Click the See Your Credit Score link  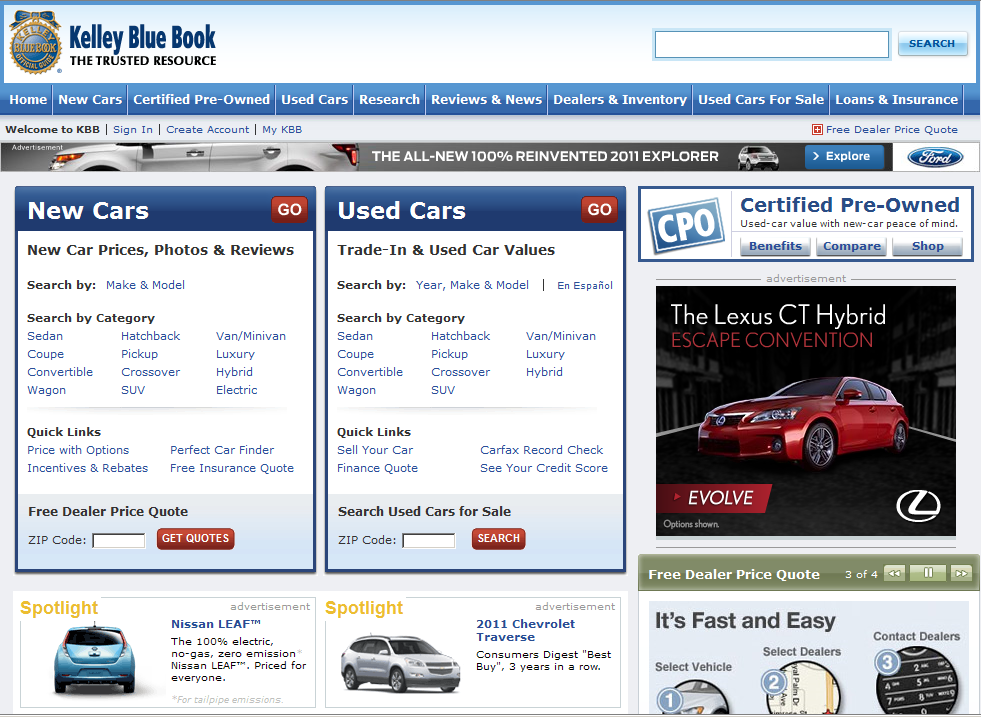(544, 468)
